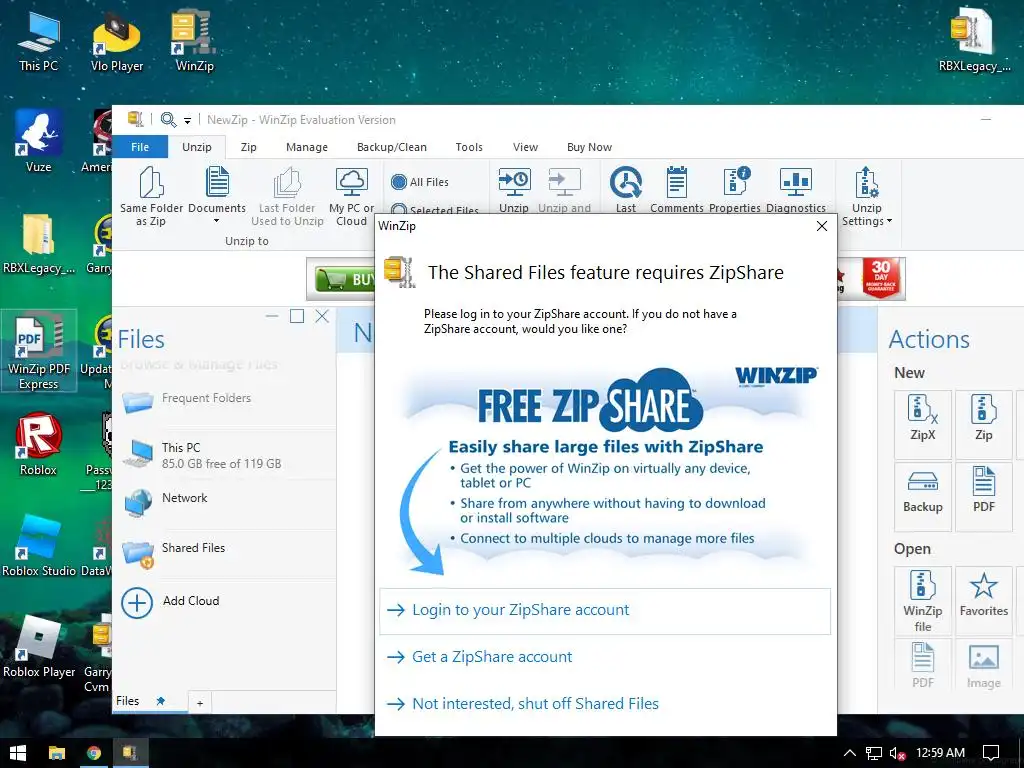Click Same Folder as Zip icon
The image size is (1024, 768).
(151, 182)
